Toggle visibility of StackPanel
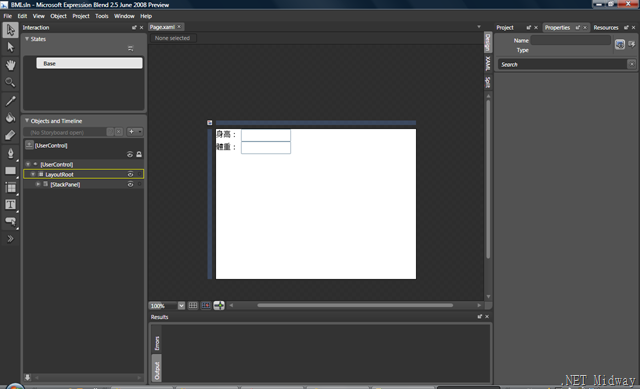Screen dimensions: 640x389 130,184
